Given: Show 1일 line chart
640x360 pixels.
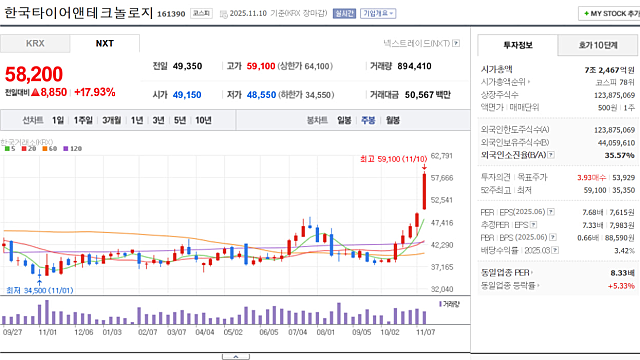Looking at the screenshot, I should (58, 120).
